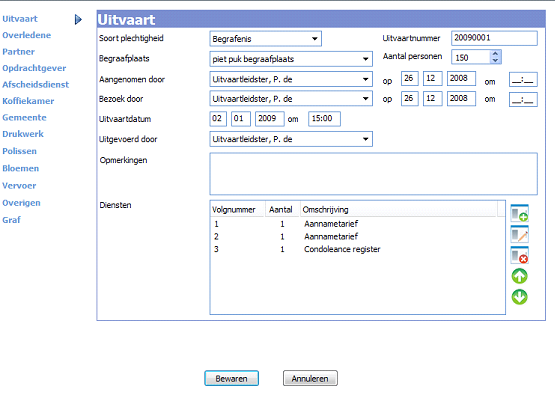Click the Bewaren button
This screenshot has height=407, width=555.
pos(231,378)
